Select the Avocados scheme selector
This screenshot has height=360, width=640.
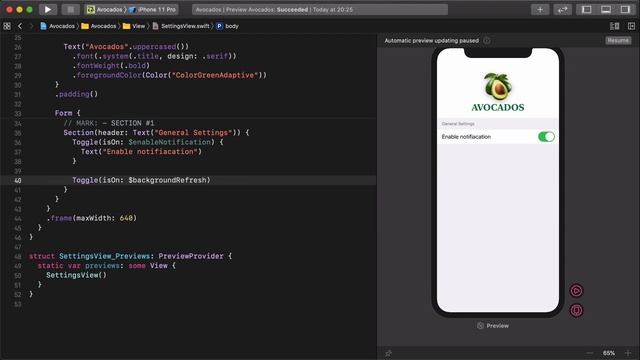105,9
